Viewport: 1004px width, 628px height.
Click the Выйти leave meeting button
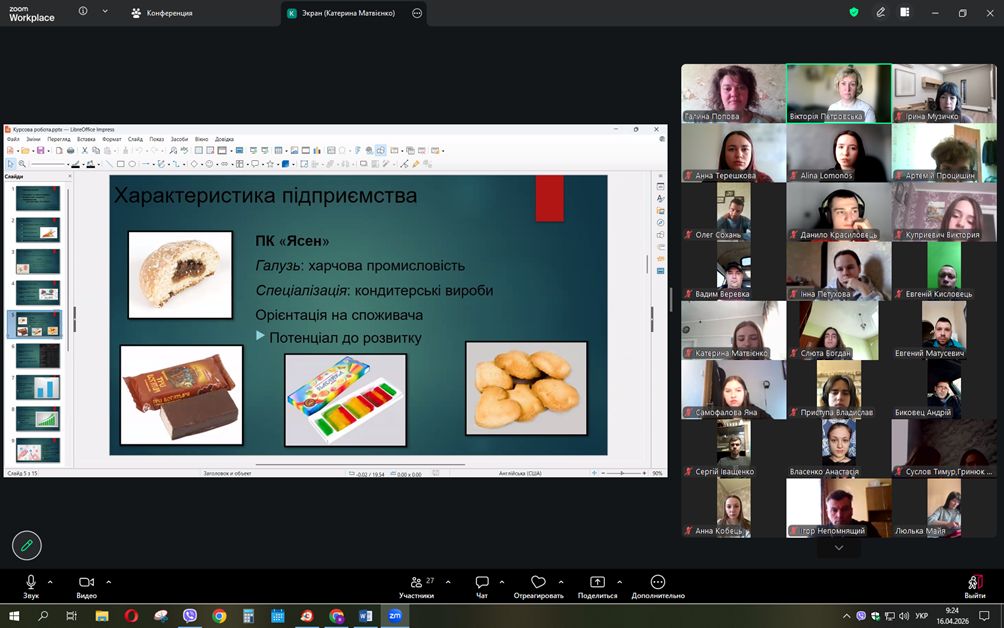point(974,585)
